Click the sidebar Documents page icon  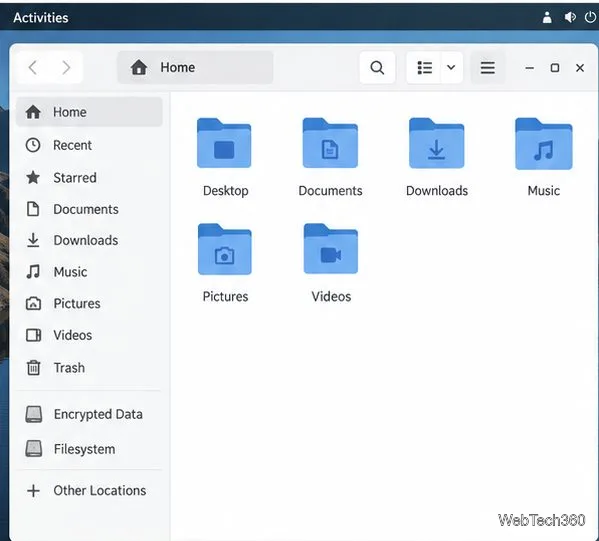(33, 209)
